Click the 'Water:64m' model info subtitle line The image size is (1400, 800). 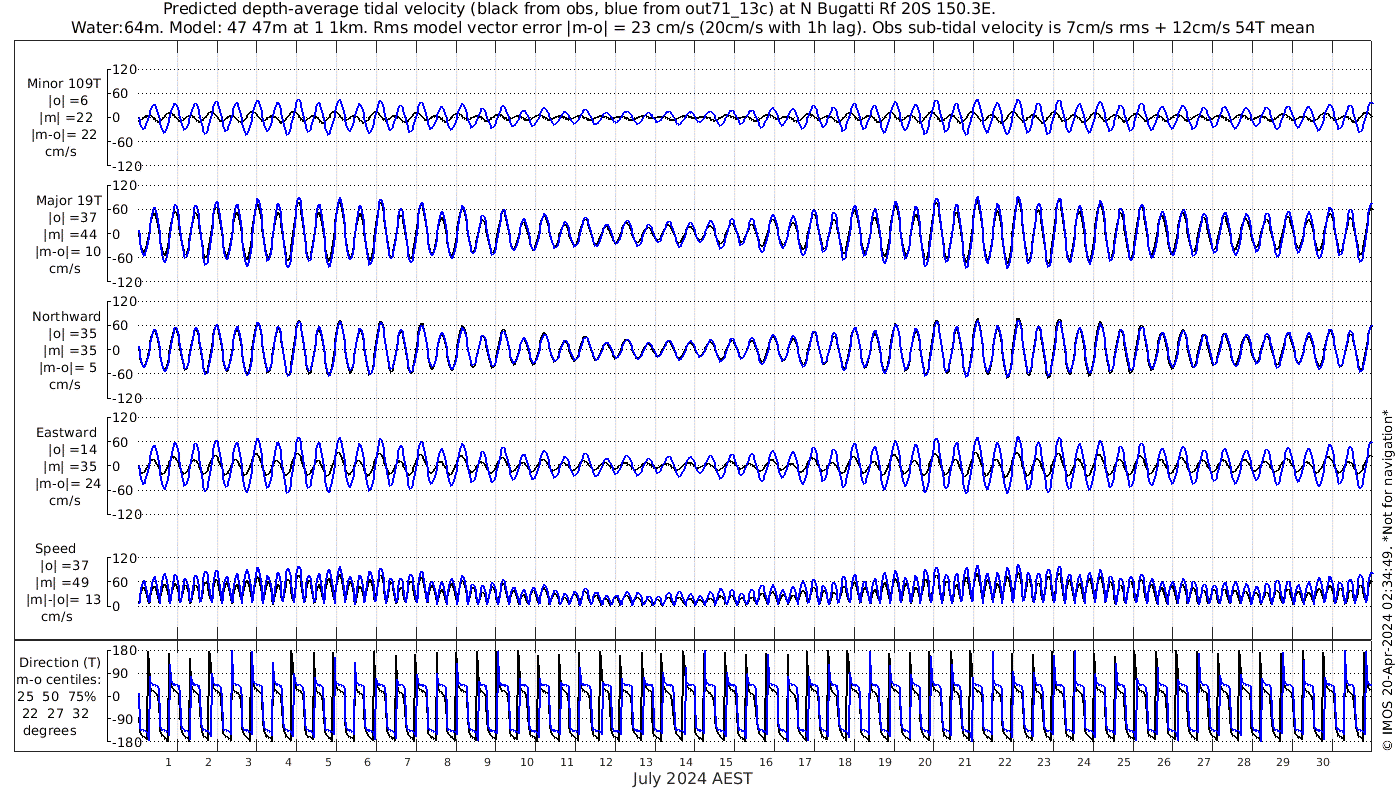click(692, 28)
